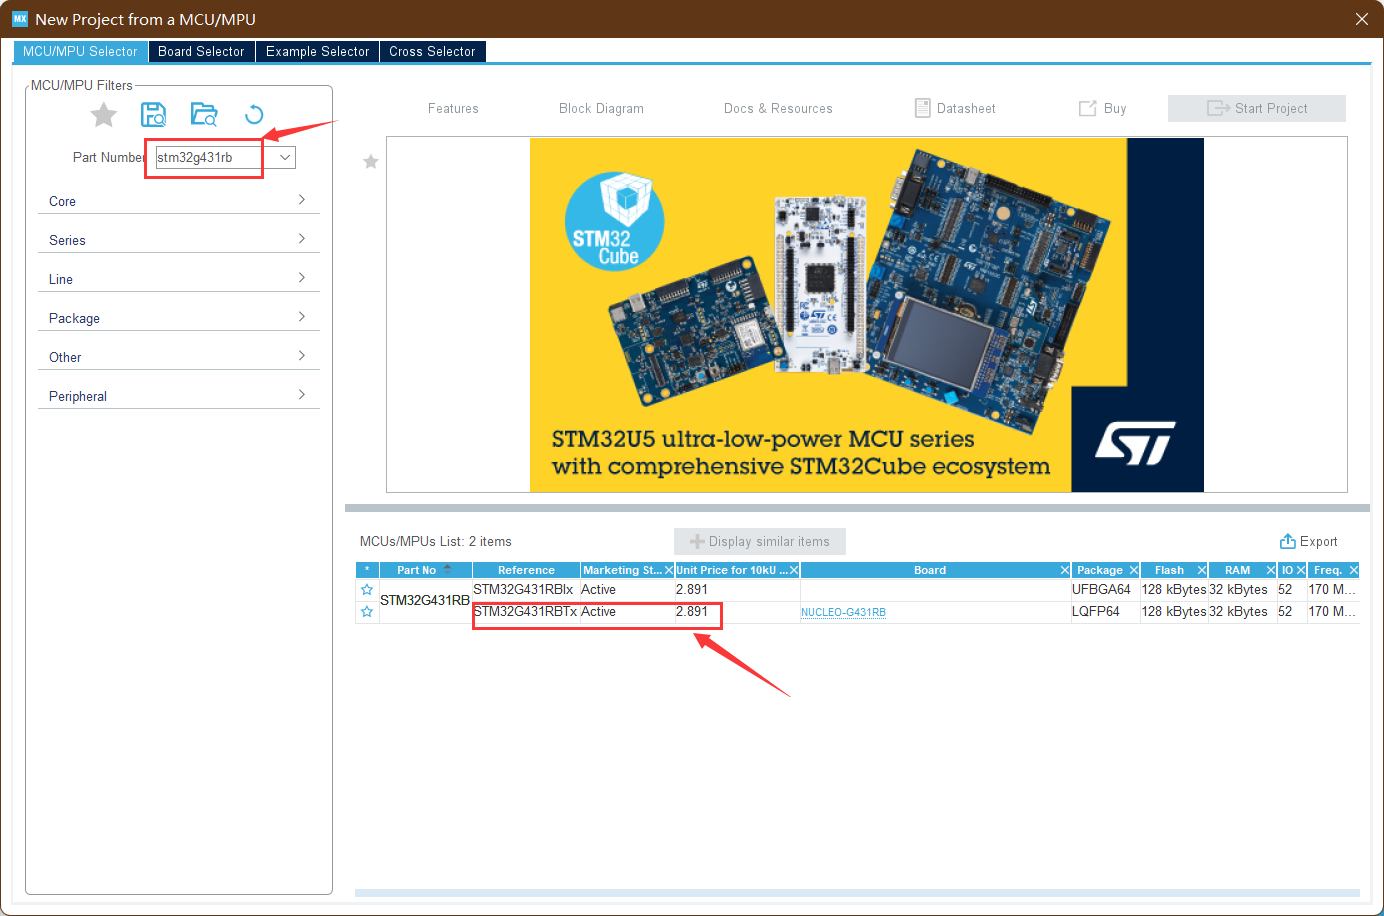Viewport: 1384px width, 916px height.
Task: Favorite the STM32G431RBTx row
Action: click(366, 611)
